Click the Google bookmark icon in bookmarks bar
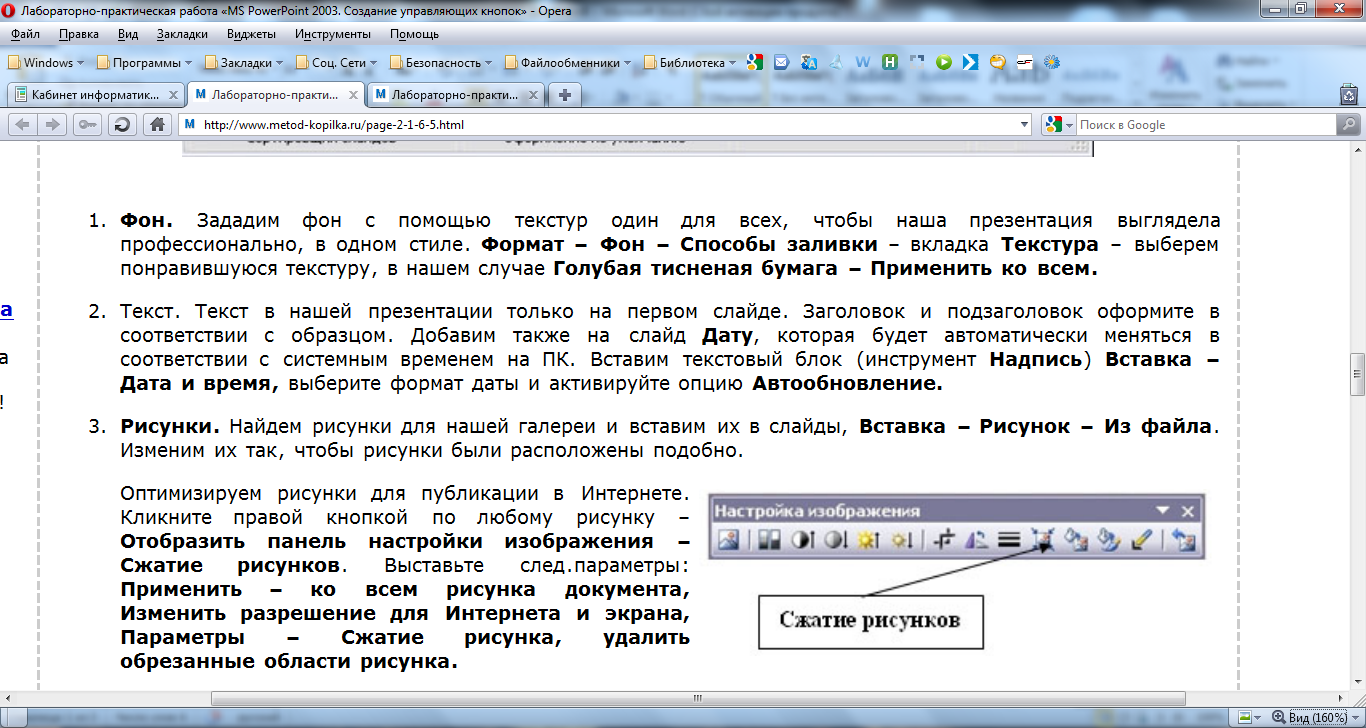Viewport: 1366px width, 728px height. [x=755, y=62]
